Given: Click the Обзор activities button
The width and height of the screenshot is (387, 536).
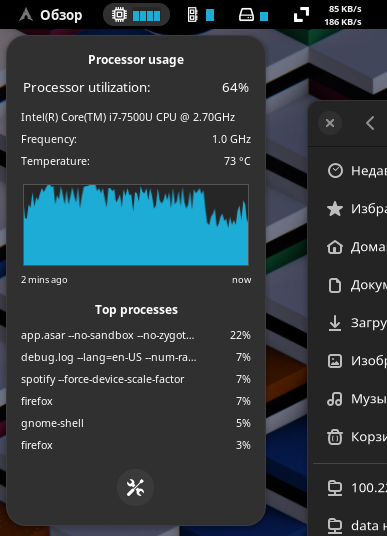Looking at the screenshot, I should (61, 15).
